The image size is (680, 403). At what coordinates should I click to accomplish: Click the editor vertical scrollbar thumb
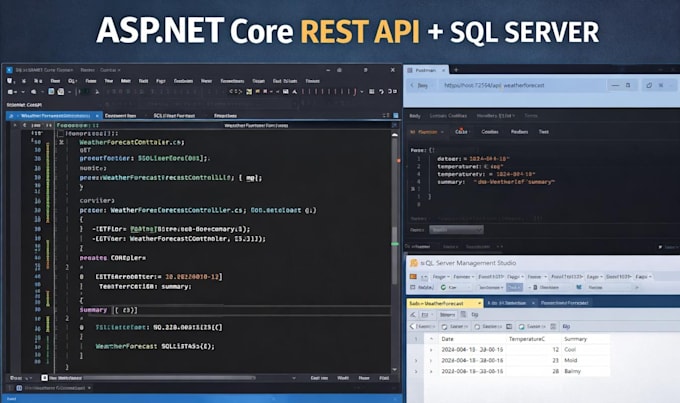(394, 256)
